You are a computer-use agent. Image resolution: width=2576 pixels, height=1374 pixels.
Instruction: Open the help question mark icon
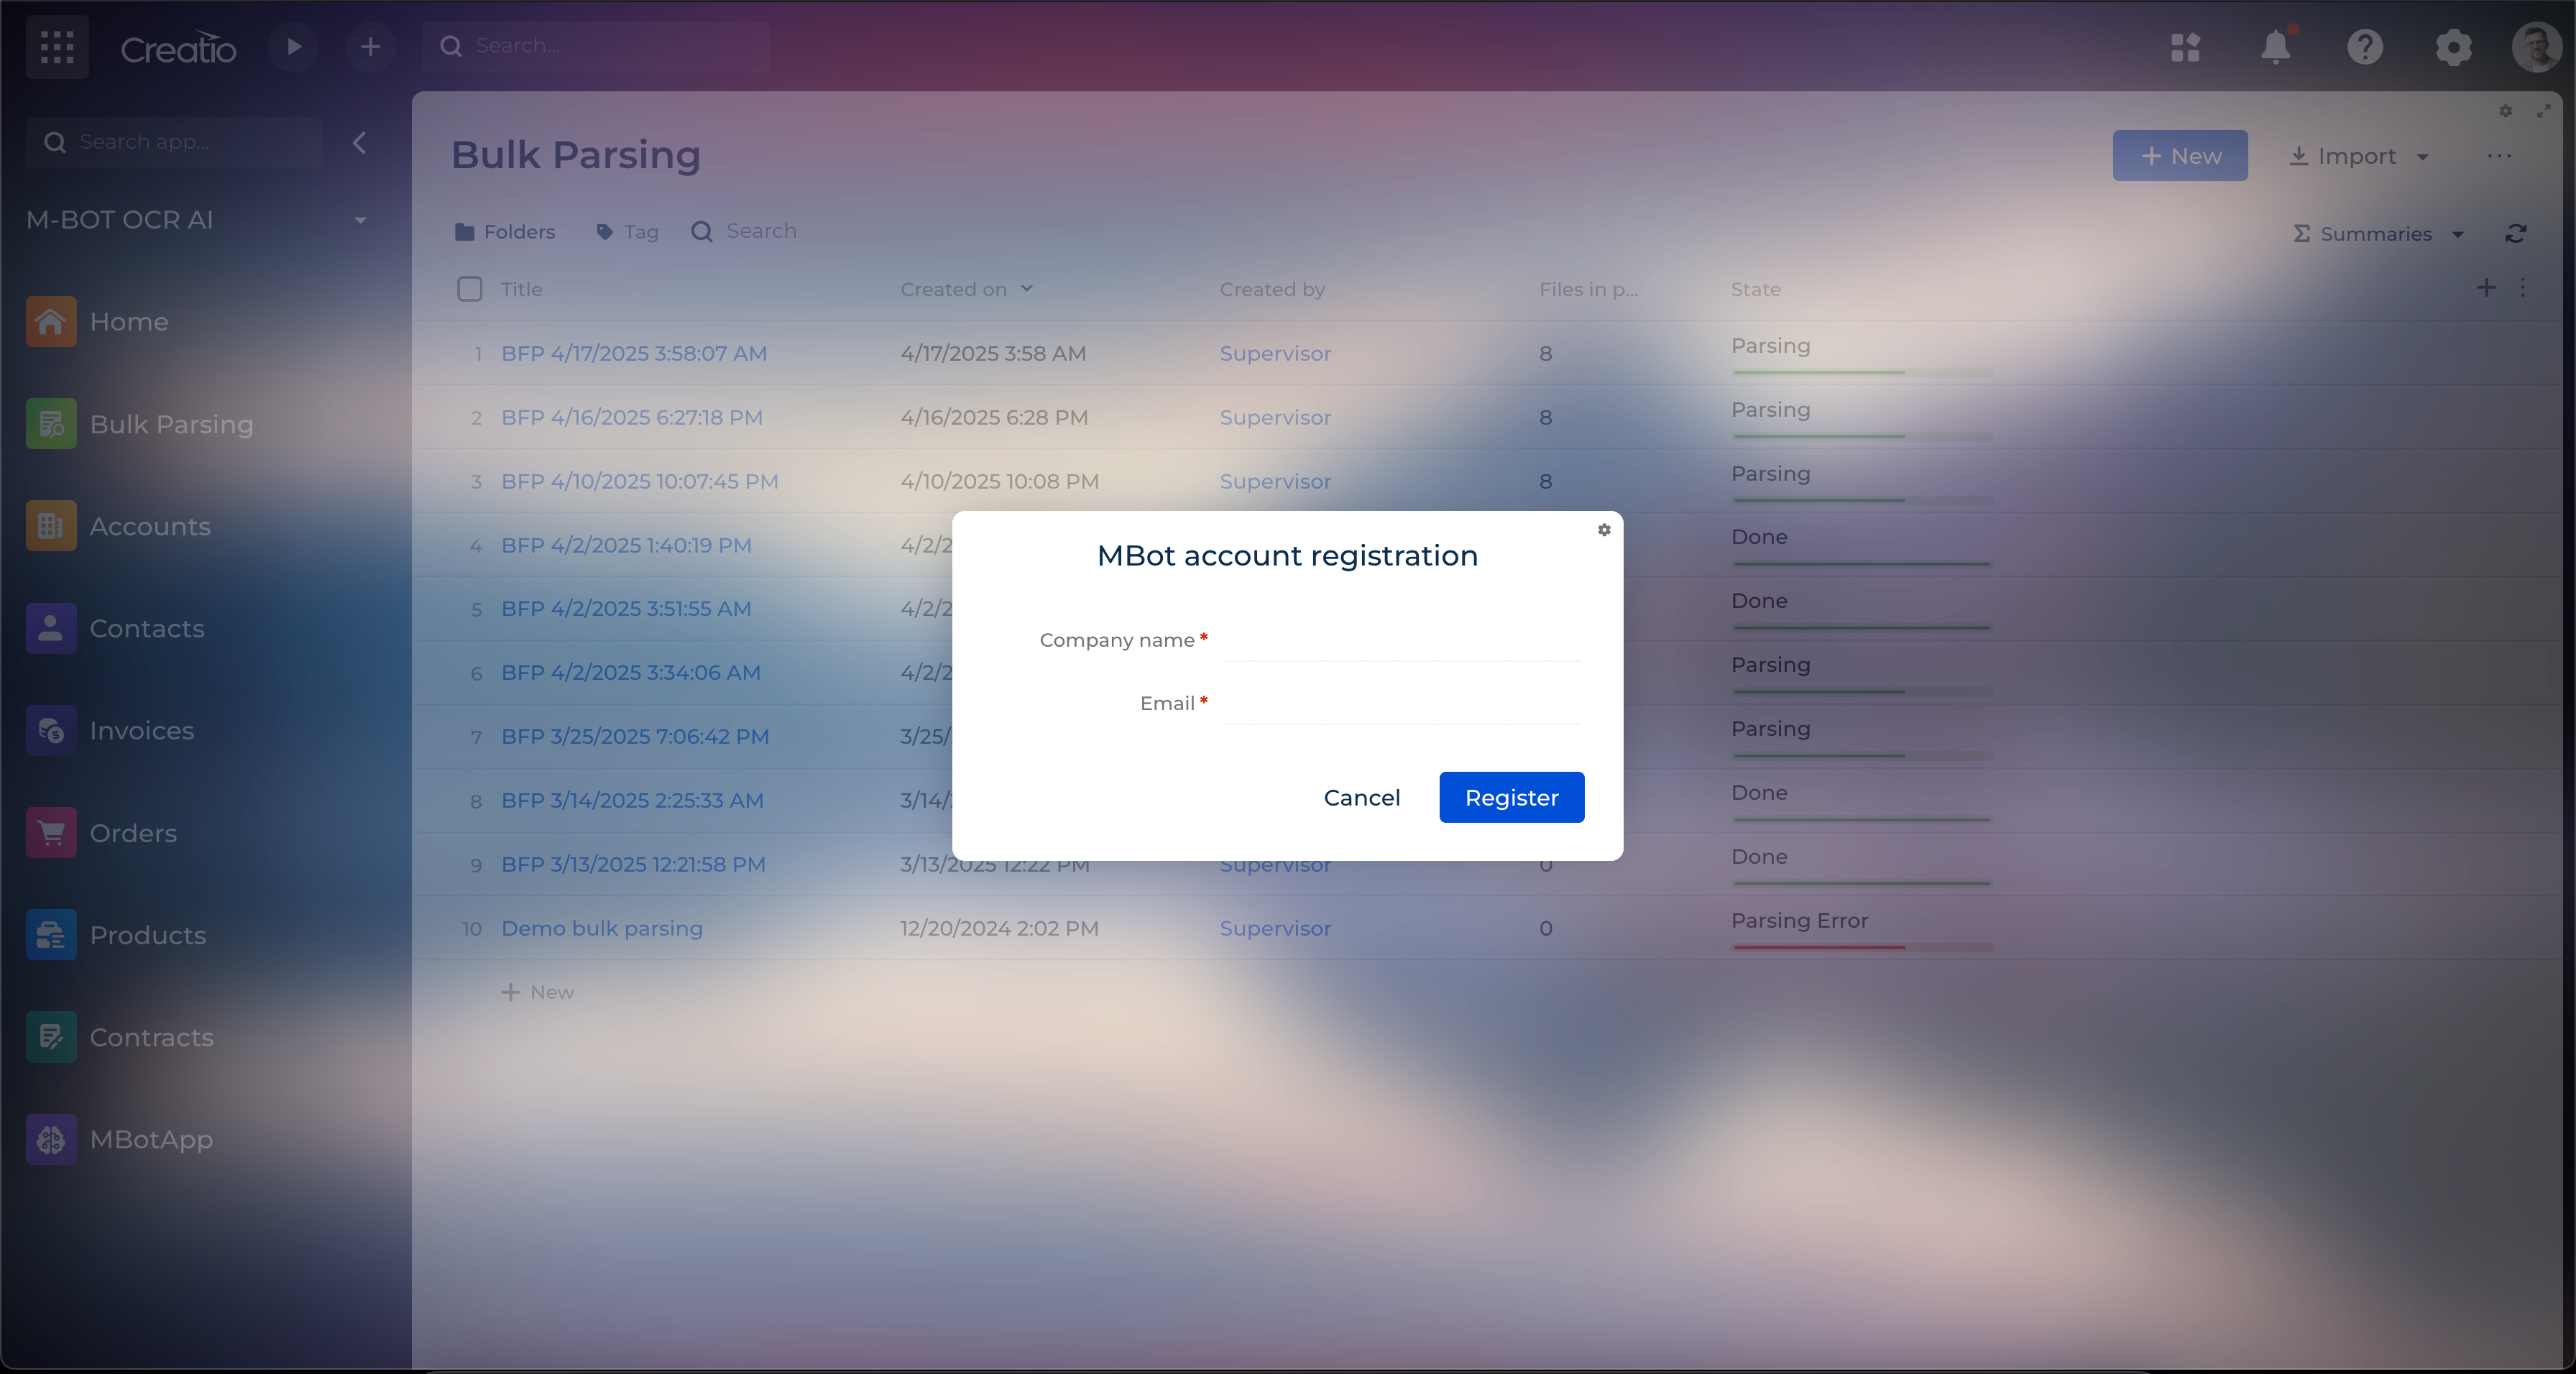(2365, 47)
